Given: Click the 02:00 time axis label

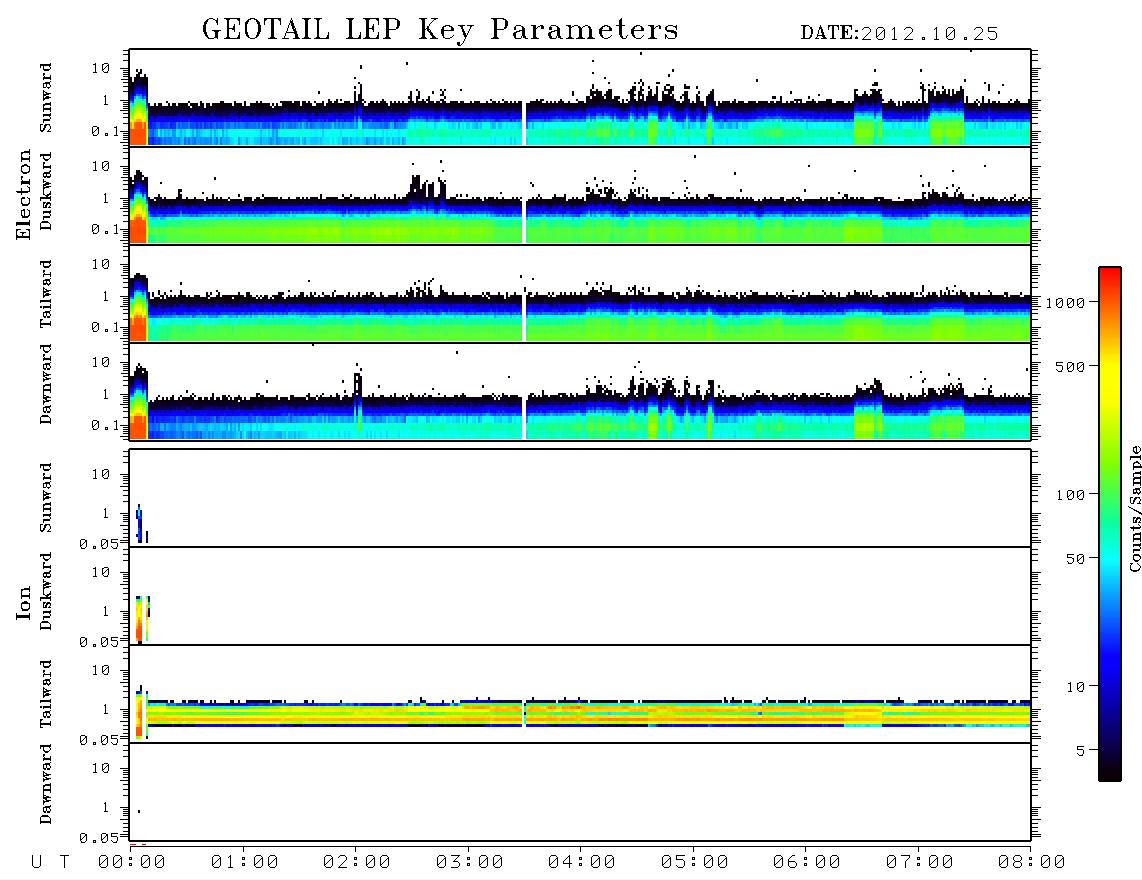Looking at the screenshot, I should pyautogui.click(x=357, y=862).
